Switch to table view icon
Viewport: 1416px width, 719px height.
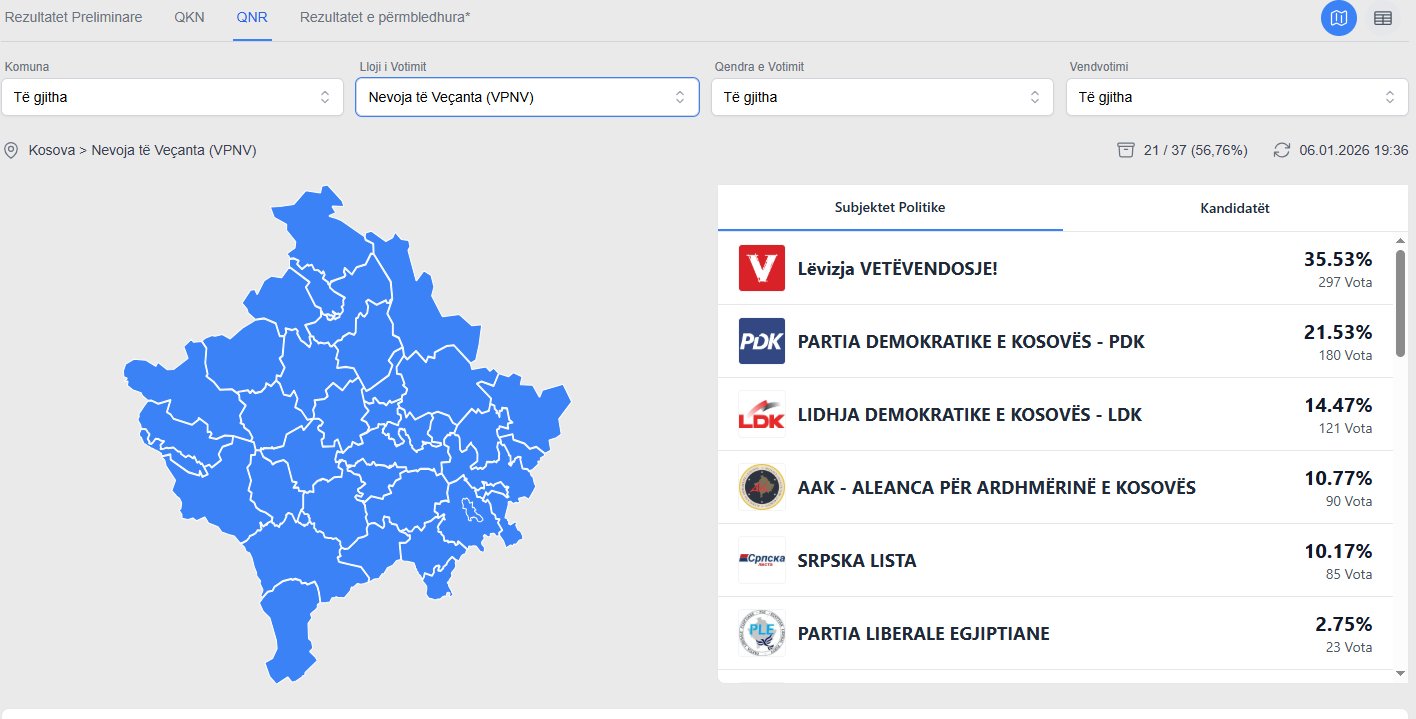point(1383,18)
